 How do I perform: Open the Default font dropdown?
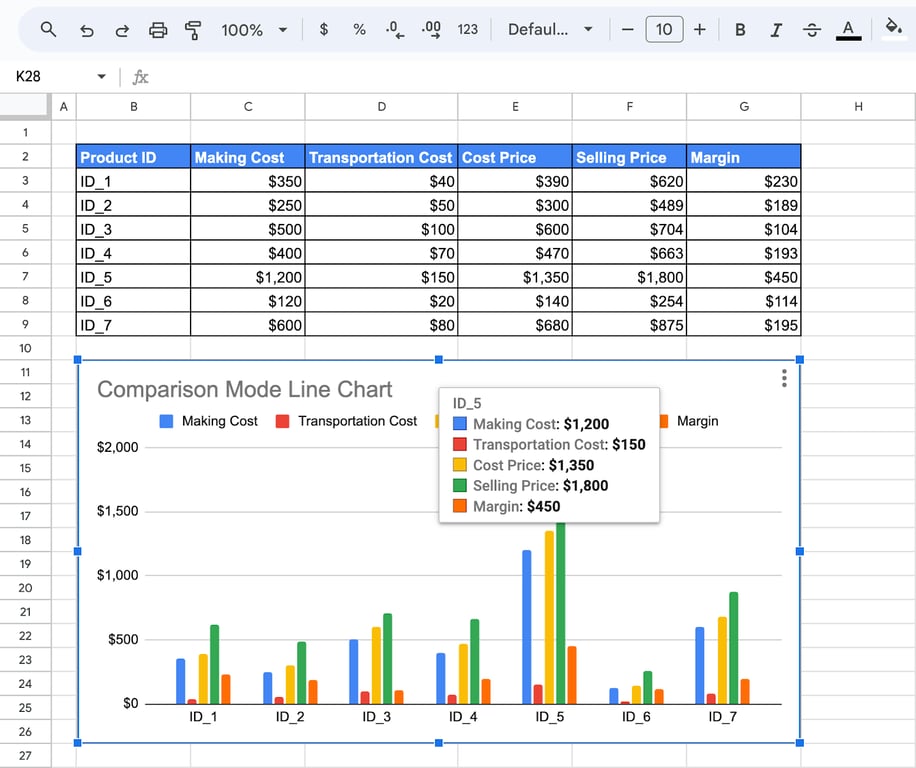550,29
